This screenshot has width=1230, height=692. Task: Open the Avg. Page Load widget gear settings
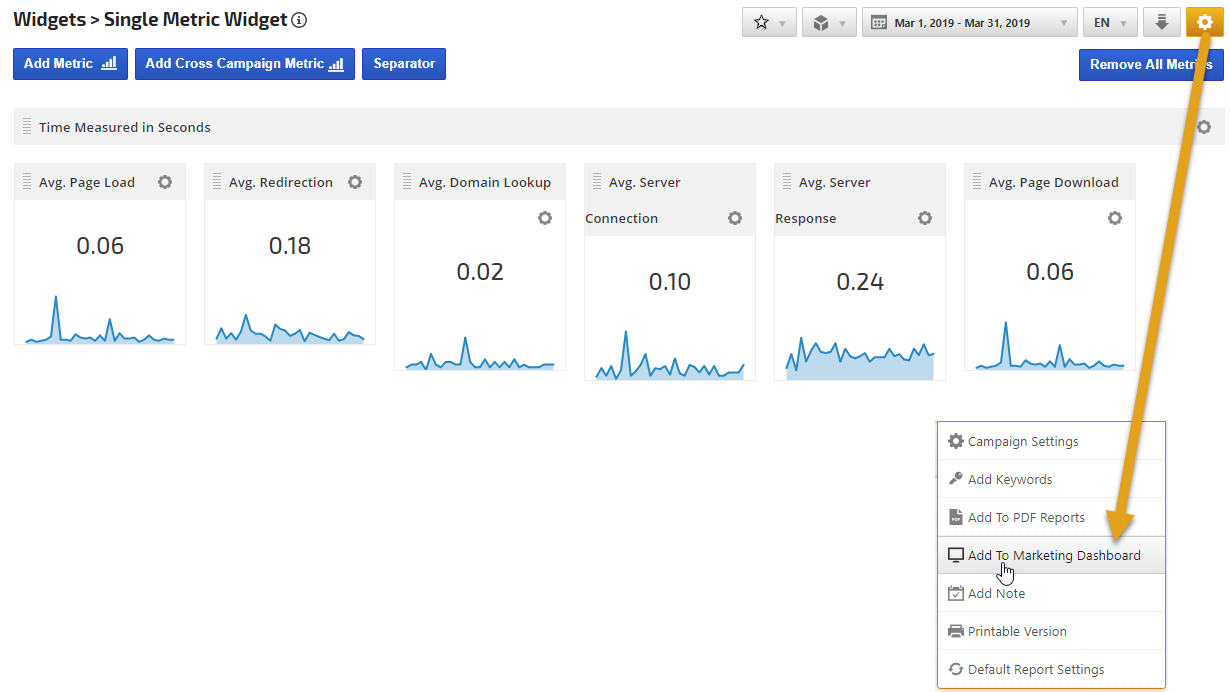(x=165, y=182)
